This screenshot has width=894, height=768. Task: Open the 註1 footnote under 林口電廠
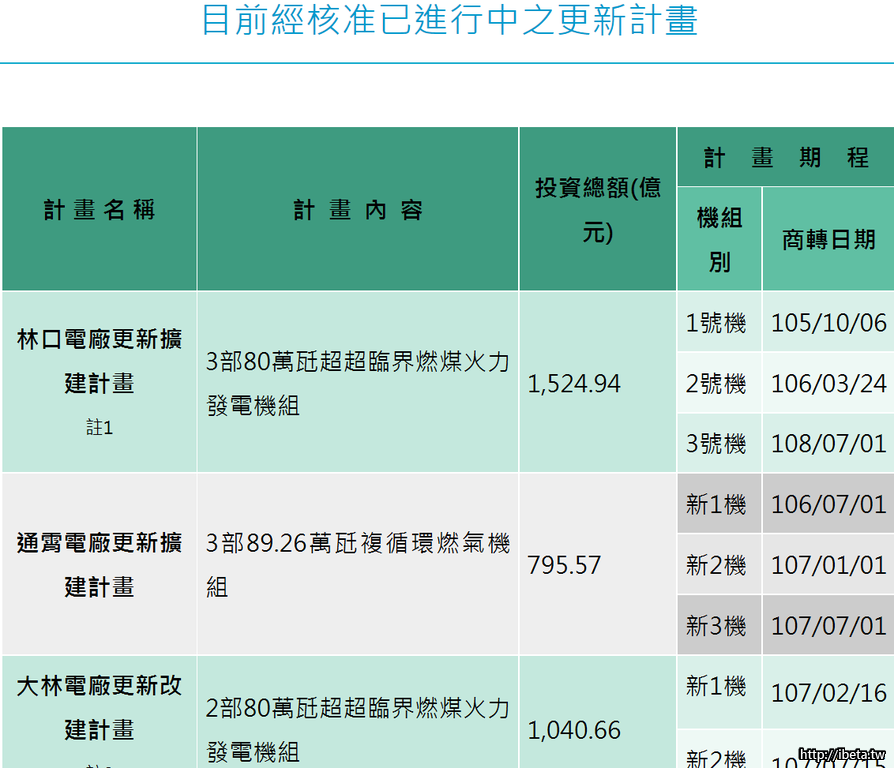(99, 428)
